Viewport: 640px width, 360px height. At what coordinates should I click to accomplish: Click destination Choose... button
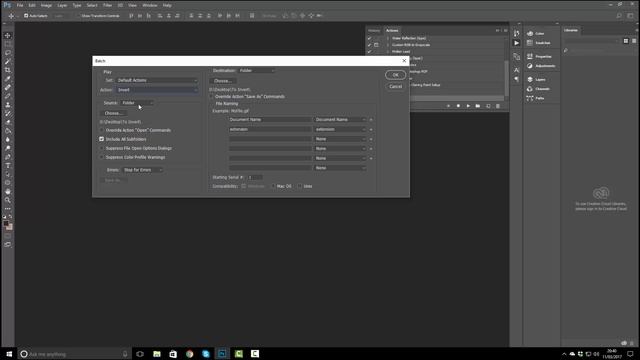223,81
